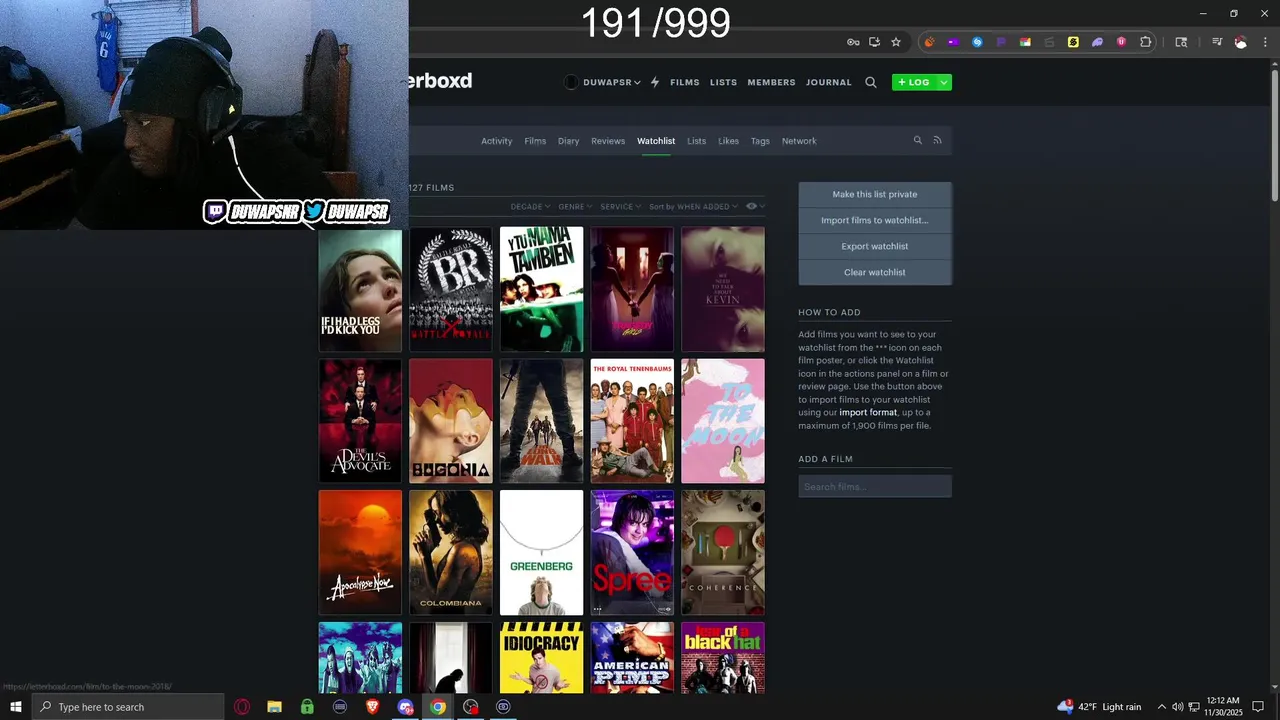Open the Network tab

tap(799, 141)
